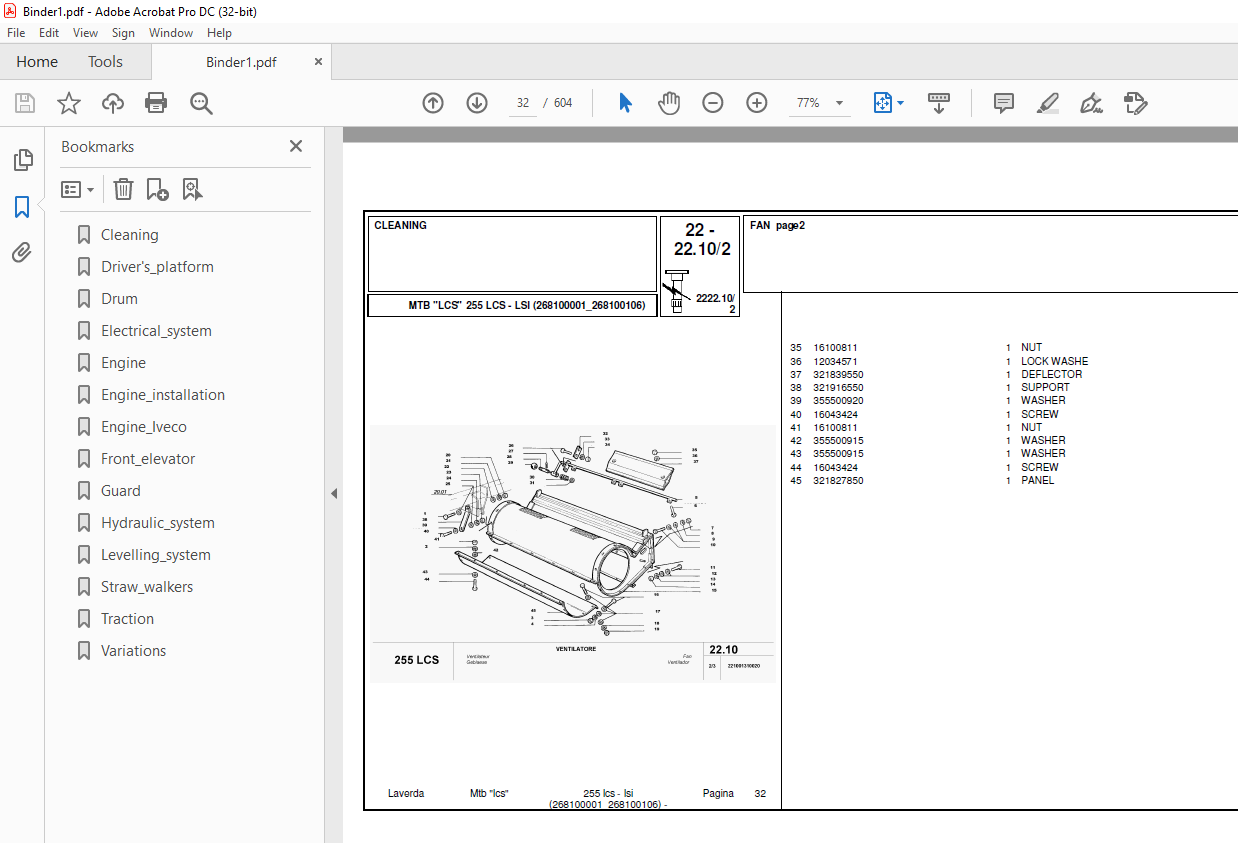Screen dimensions: 1238x843
Task: Enable scrolling mode icon
Action: (x=939, y=103)
